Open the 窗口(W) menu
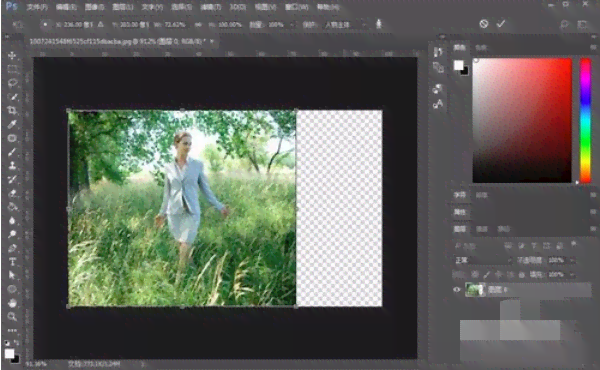 click(297, 7)
